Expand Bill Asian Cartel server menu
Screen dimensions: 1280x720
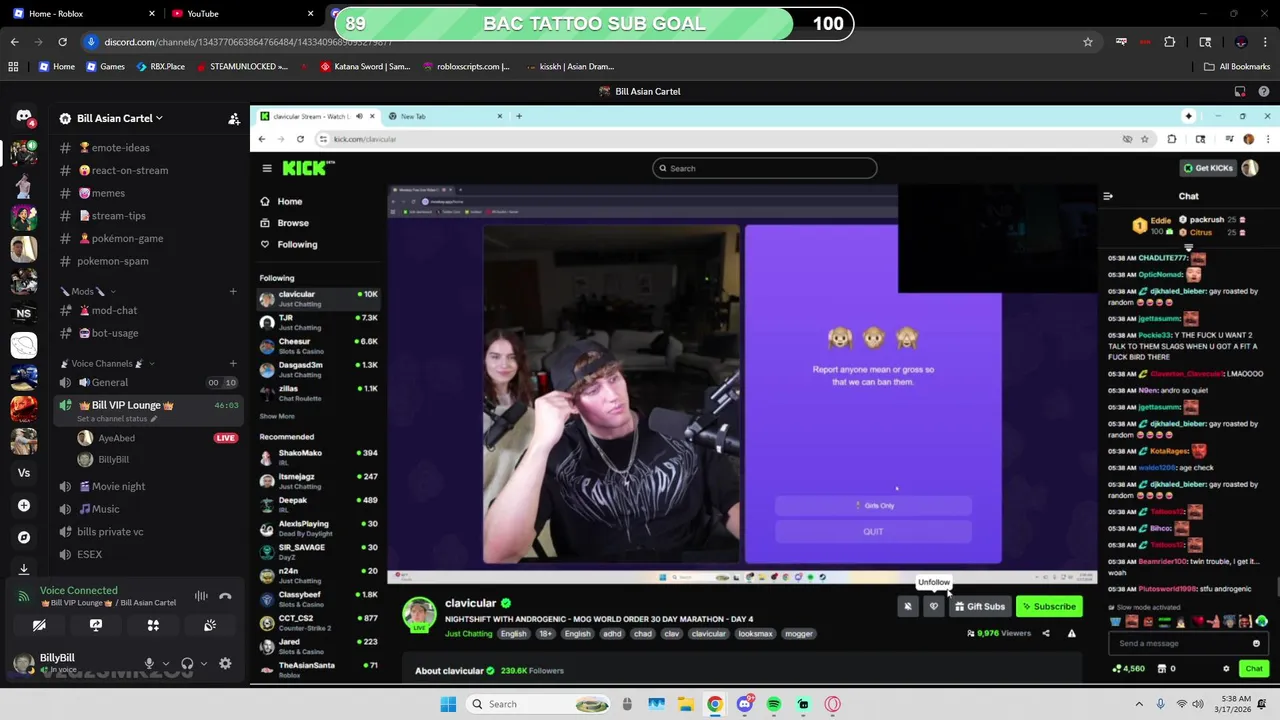coord(120,118)
